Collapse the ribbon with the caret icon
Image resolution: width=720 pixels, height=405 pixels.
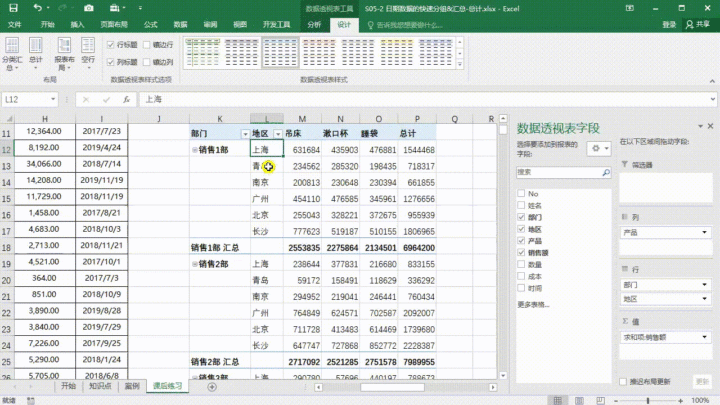(x=712, y=81)
